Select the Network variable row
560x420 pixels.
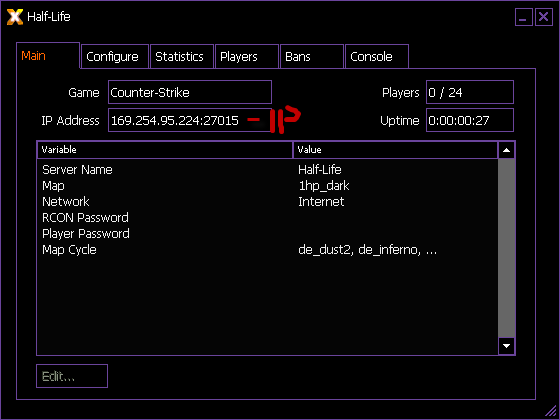tap(267, 201)
